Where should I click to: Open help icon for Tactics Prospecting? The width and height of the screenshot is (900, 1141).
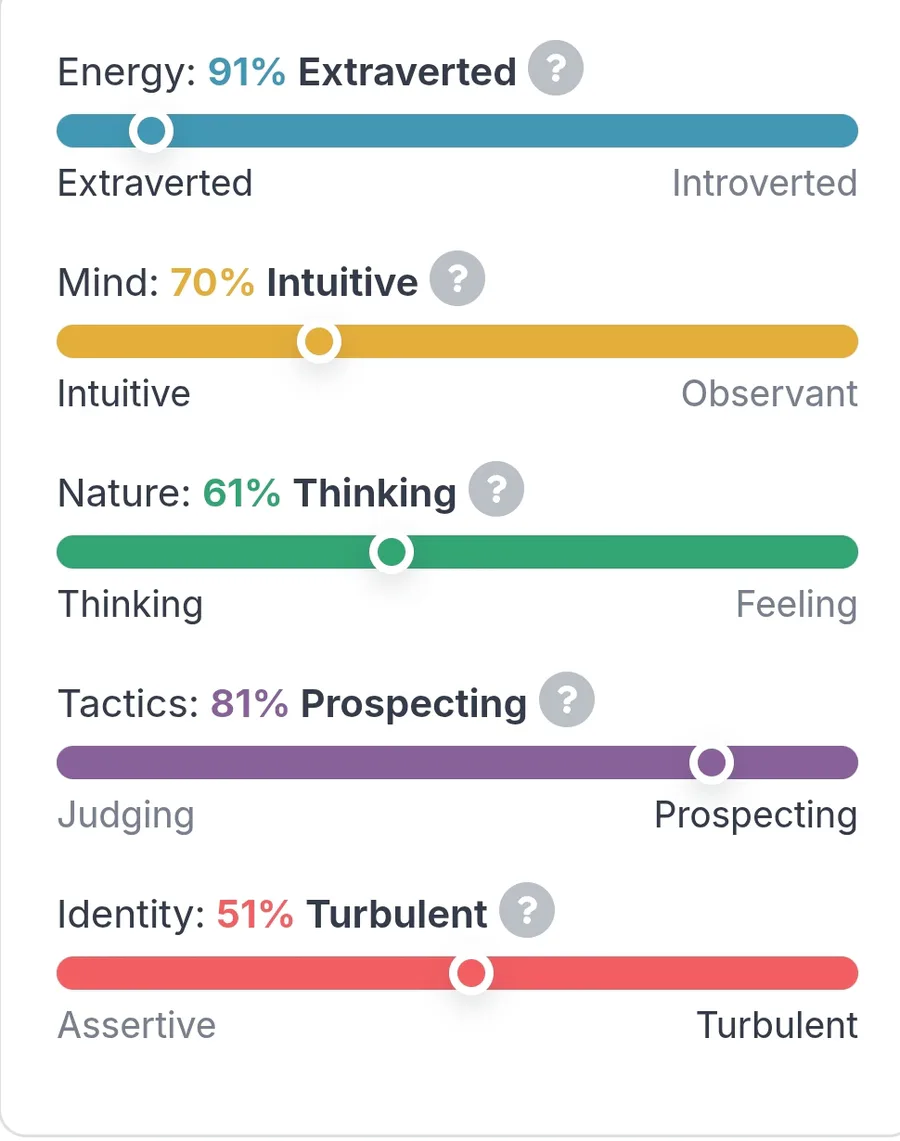point(567,699)
